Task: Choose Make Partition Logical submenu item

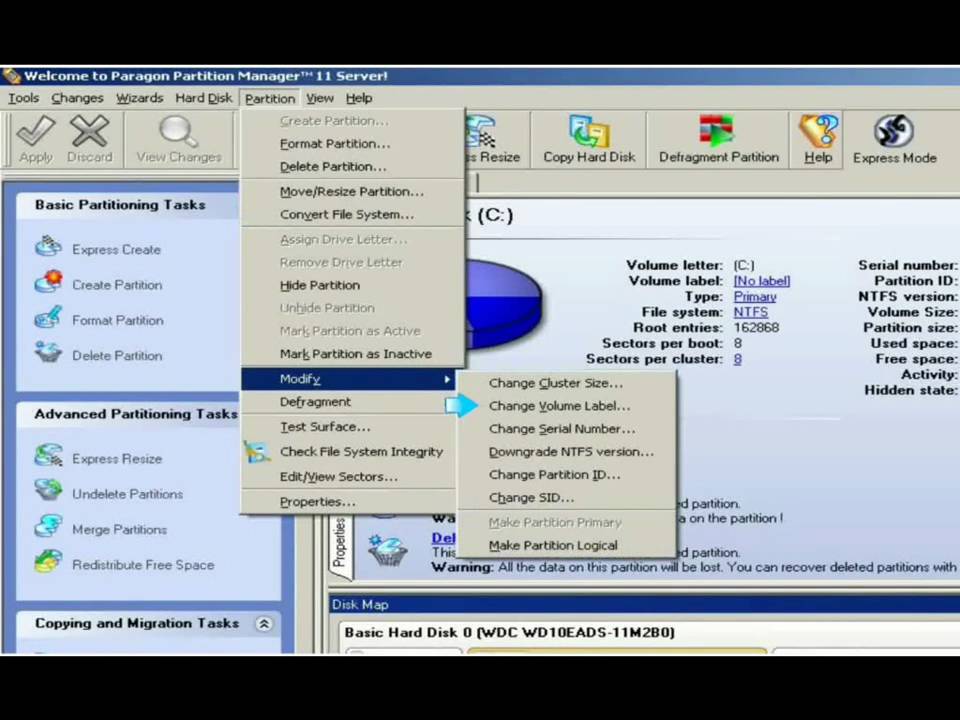Action: (x=567, y=546)
